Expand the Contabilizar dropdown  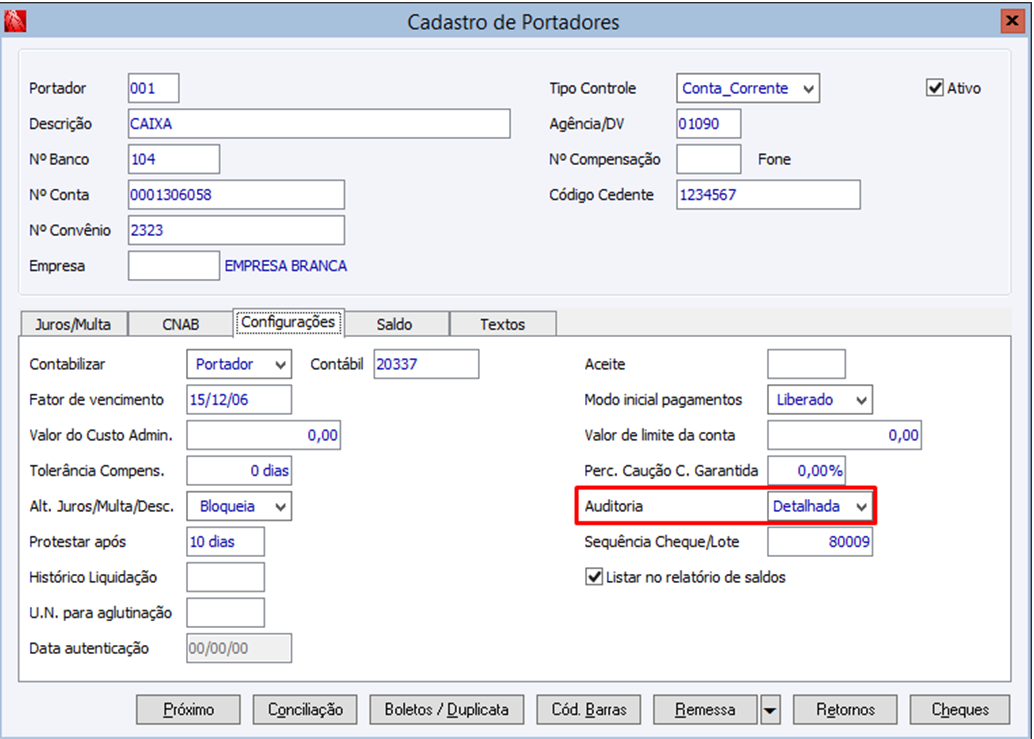(239, 364)
